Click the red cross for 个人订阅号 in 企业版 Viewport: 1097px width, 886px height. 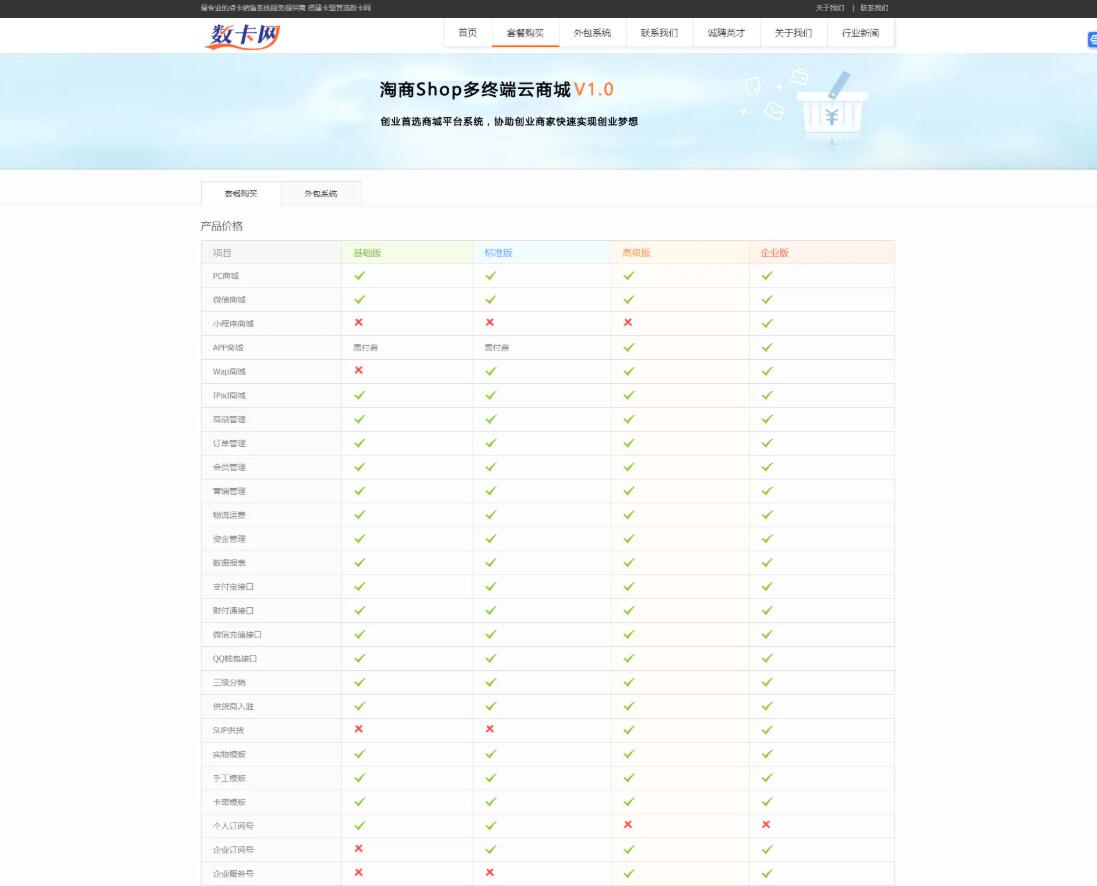coord(766,824)
